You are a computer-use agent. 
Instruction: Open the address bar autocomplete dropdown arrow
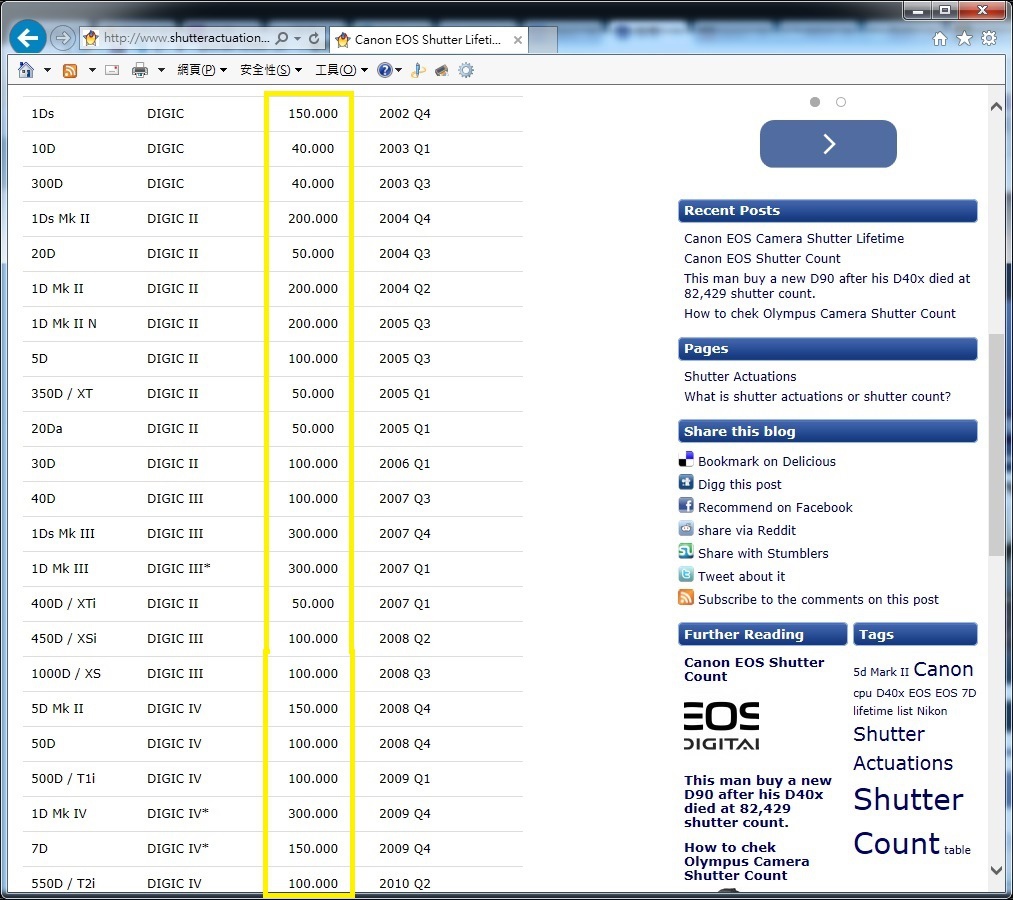[297, 38]
